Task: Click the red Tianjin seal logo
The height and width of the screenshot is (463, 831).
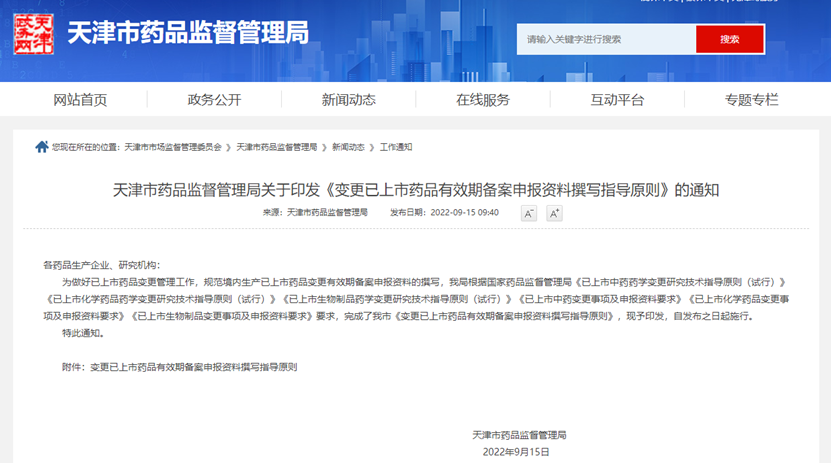Action: point(34,34)
